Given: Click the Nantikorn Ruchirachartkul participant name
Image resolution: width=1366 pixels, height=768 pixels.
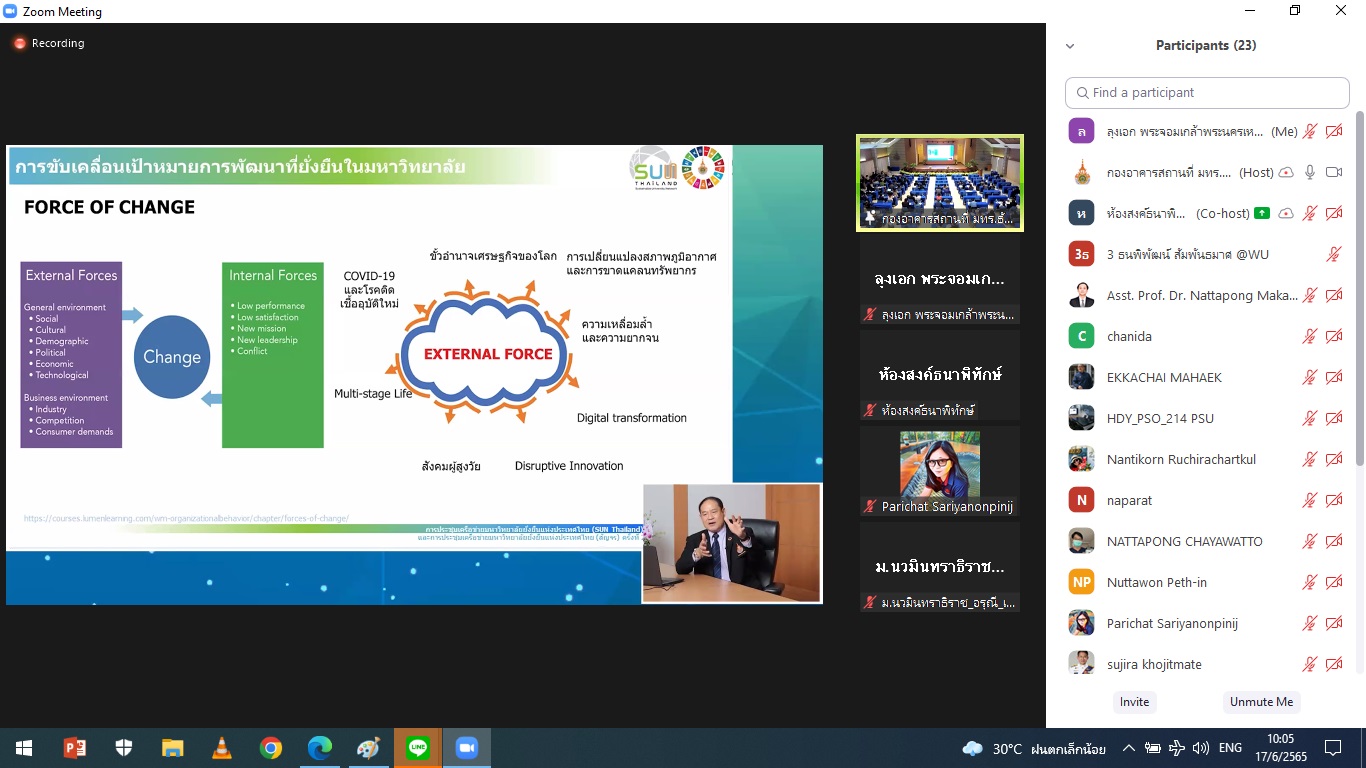Looking at the screenshot, I should (1181, 459).
